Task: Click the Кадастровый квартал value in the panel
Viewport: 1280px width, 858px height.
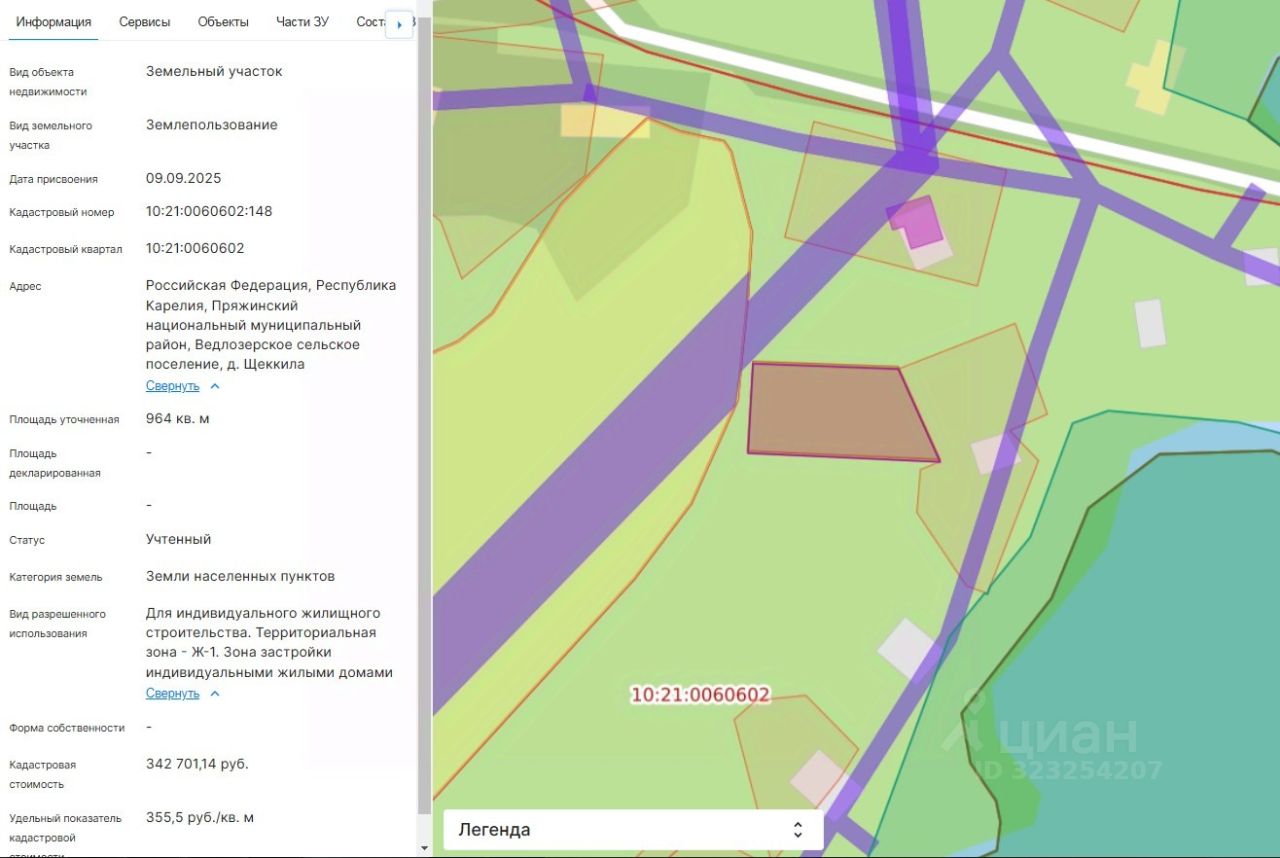Action: (195, 248)
